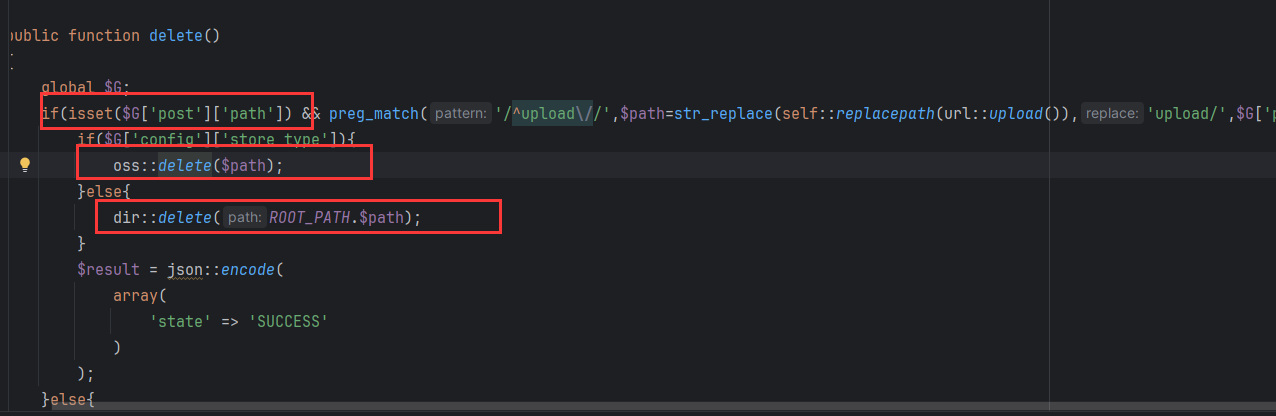Click the 'path:' inlay hint in dir::delete
The image size is (1276, 416).
(x=245, y=217)
